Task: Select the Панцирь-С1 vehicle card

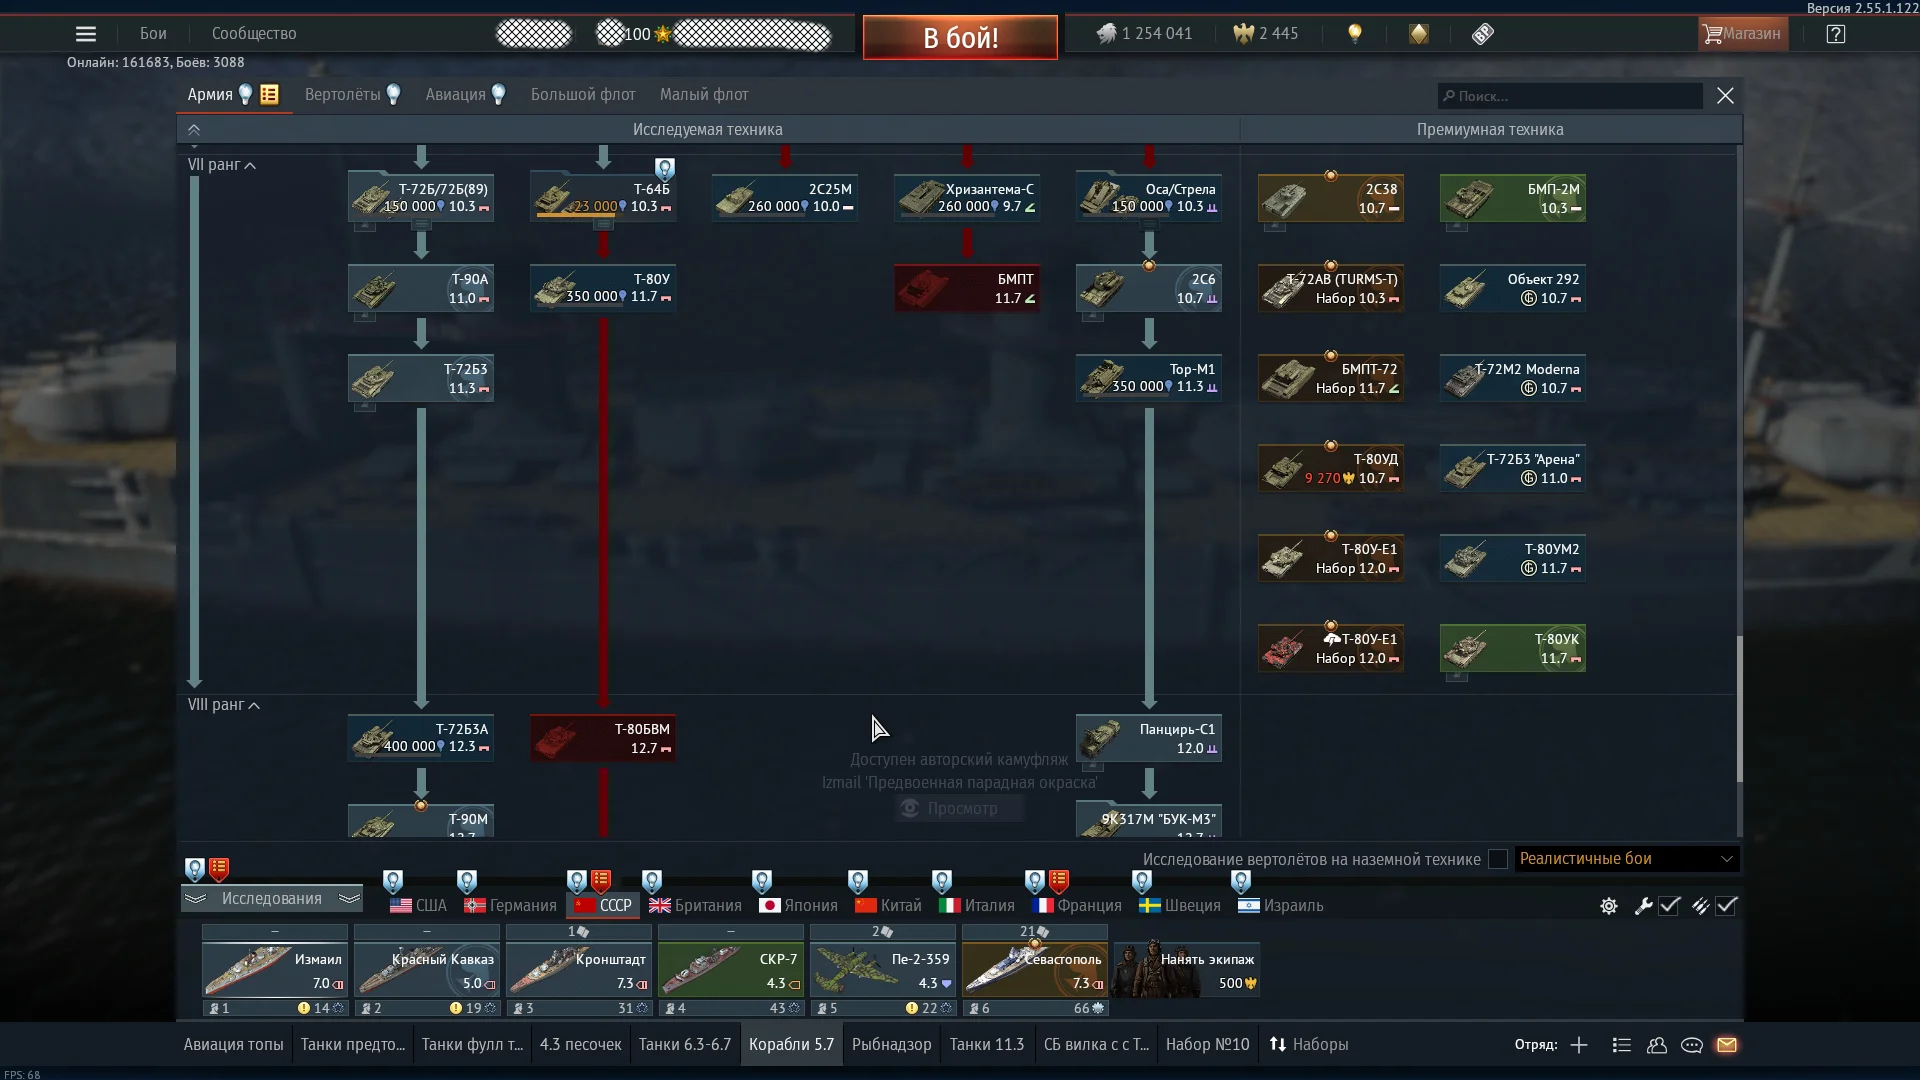Action: pos(1149,738)
